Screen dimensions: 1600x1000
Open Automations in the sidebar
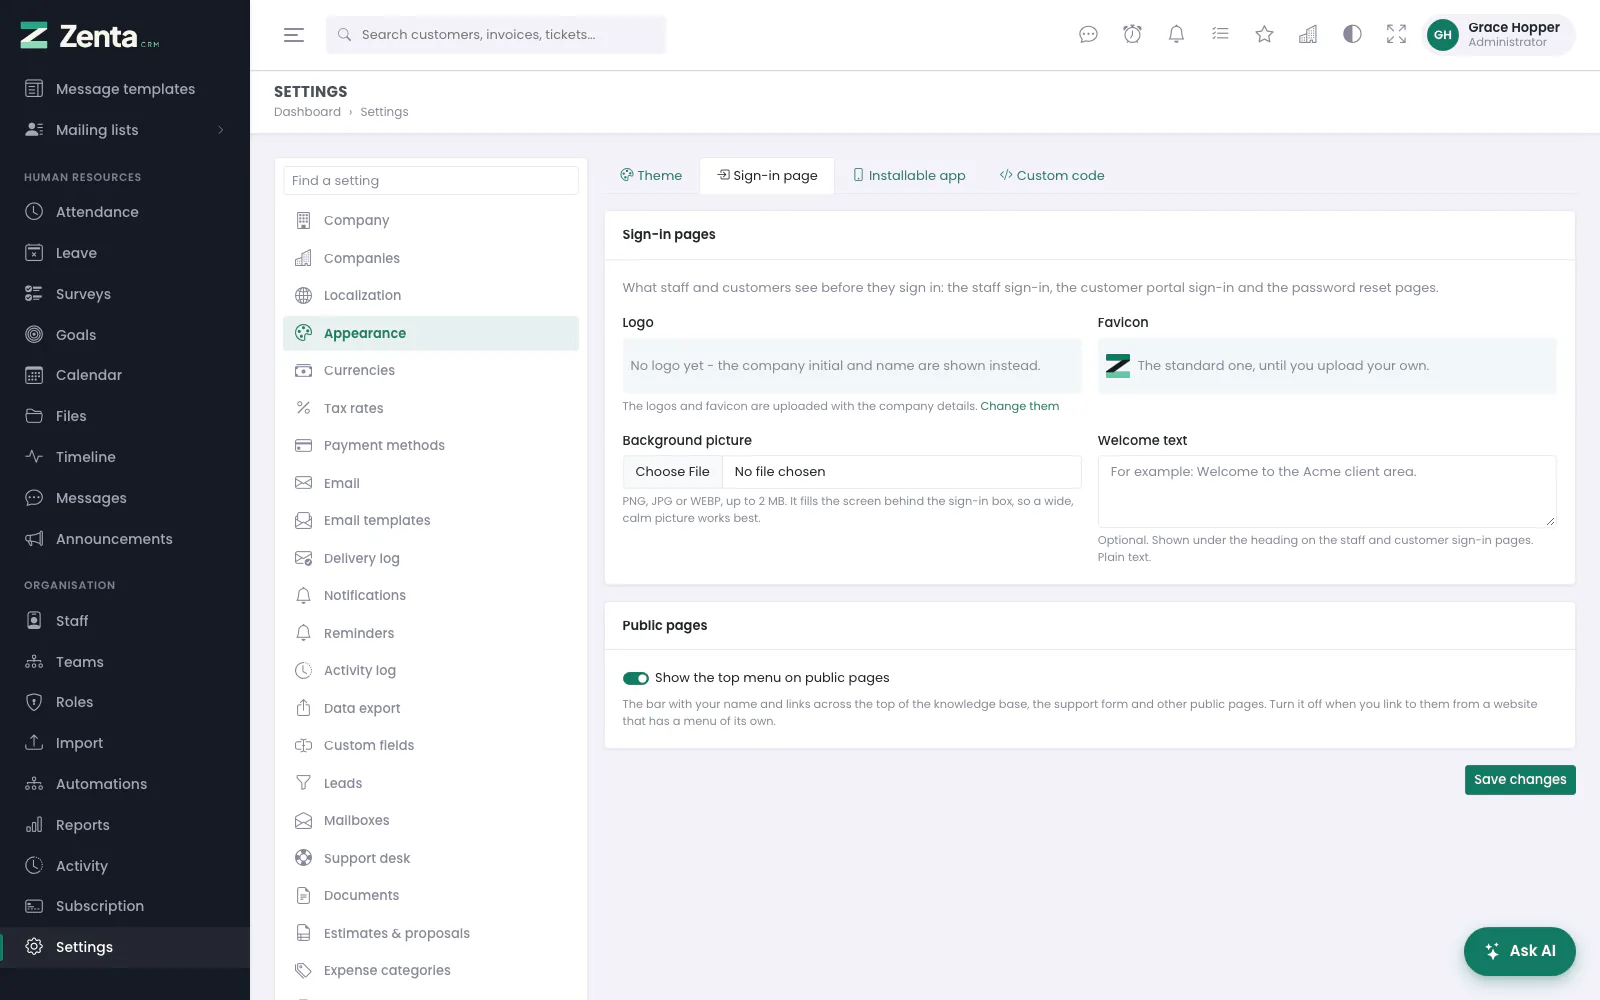[125, 784]
